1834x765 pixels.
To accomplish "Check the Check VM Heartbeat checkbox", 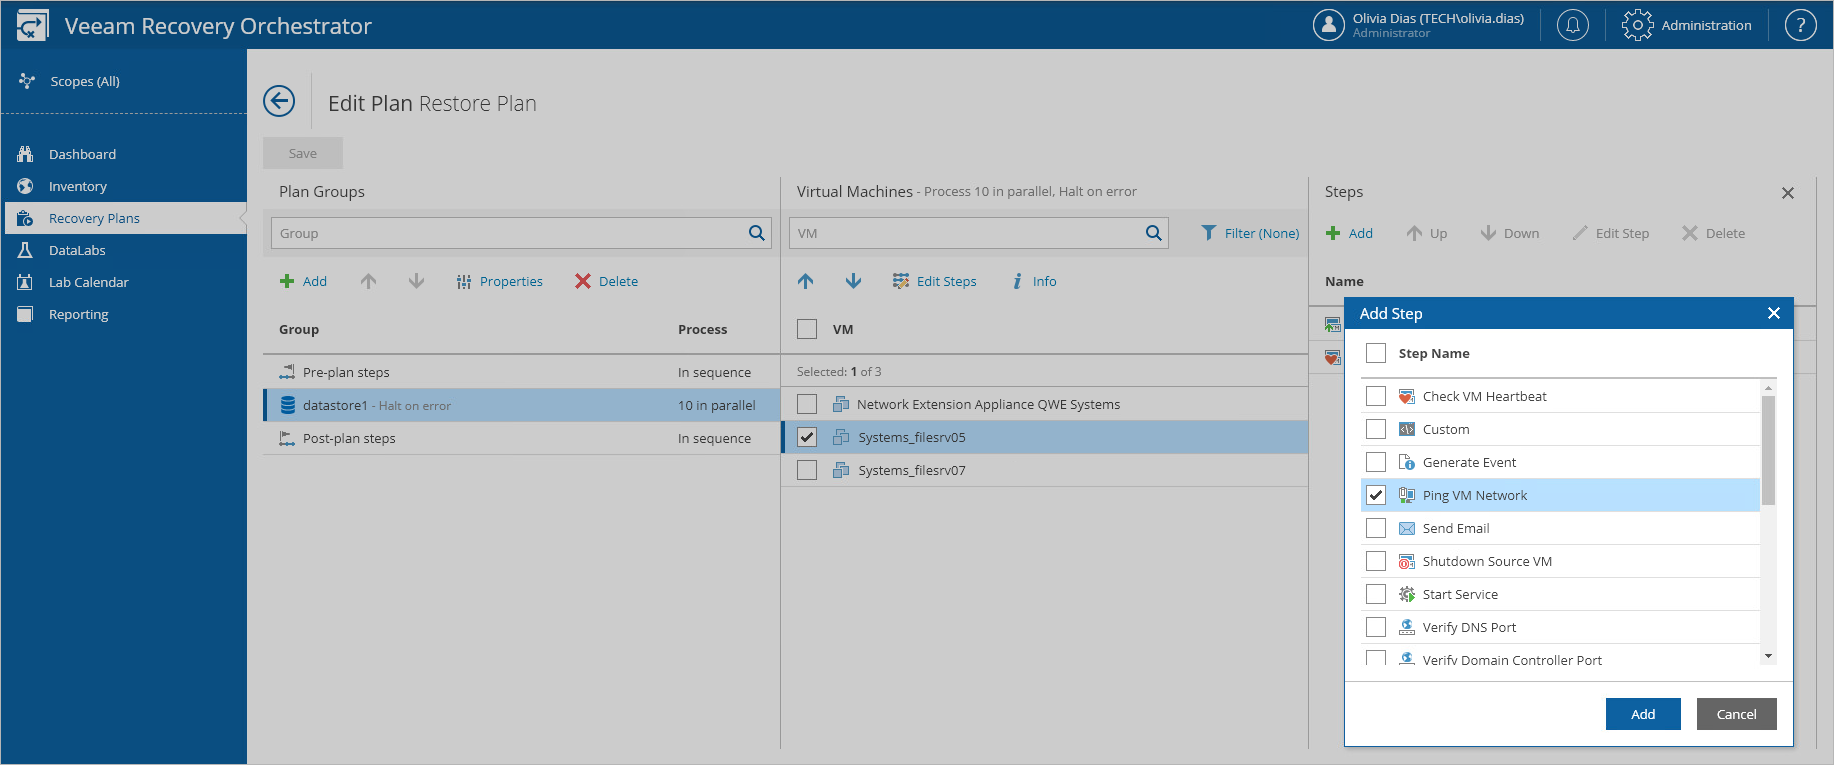I will (x=1376, y=396).
